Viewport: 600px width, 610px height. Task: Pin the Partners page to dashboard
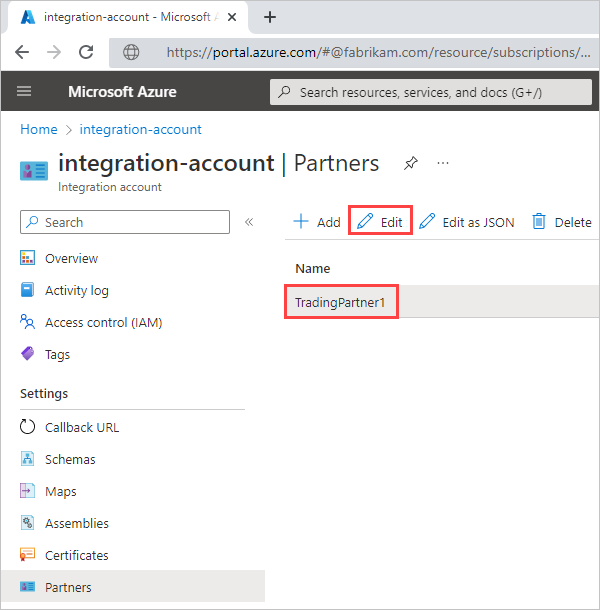click(x=410, y=163)
